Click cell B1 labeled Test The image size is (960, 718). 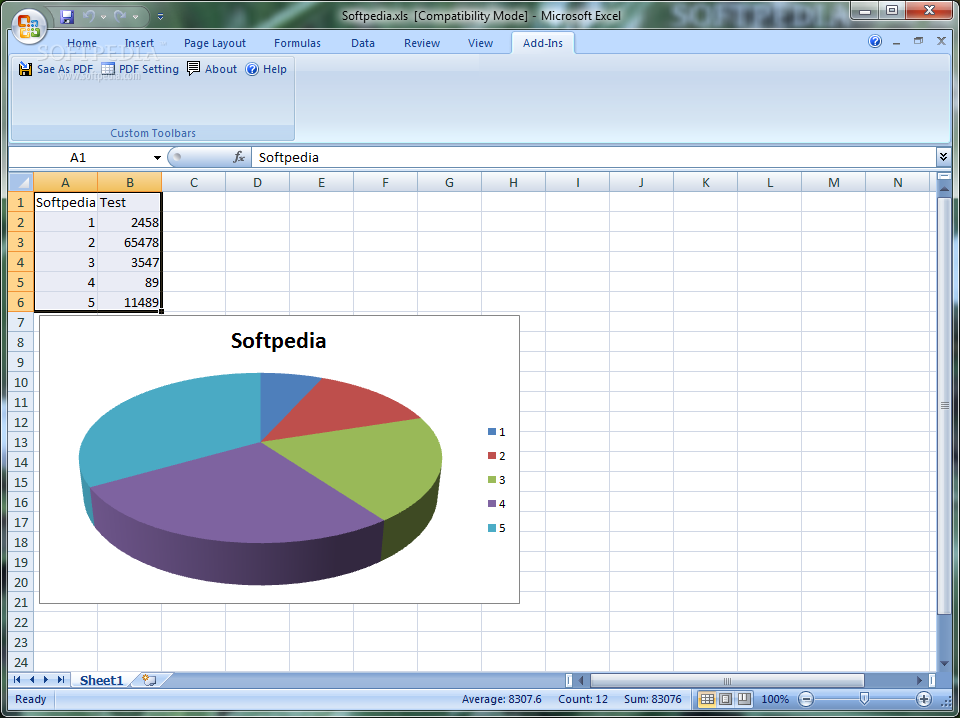(x=130, y=203)
